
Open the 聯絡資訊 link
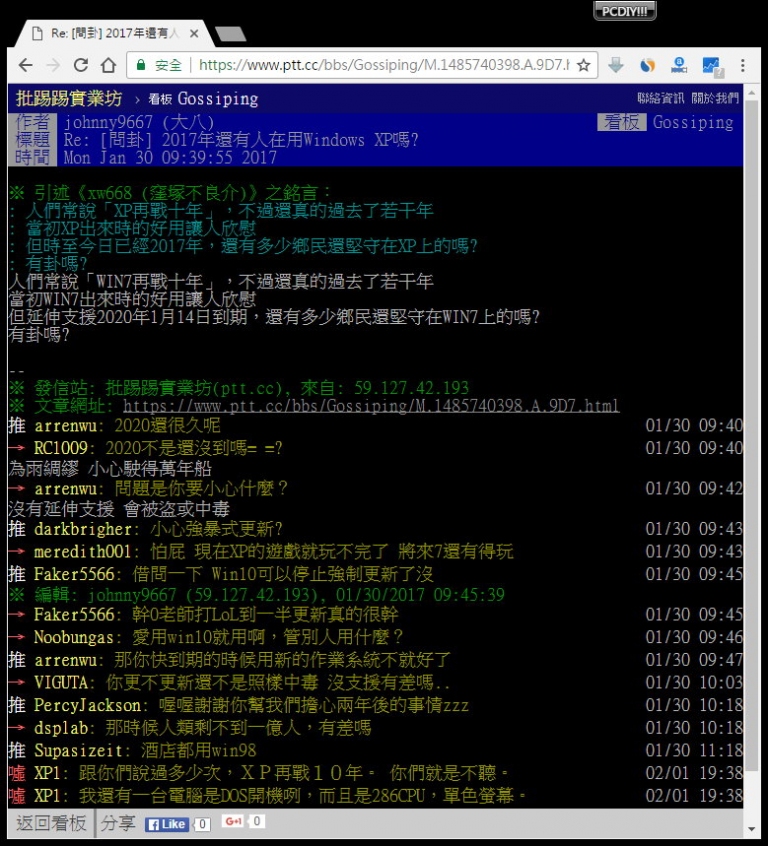660,98
